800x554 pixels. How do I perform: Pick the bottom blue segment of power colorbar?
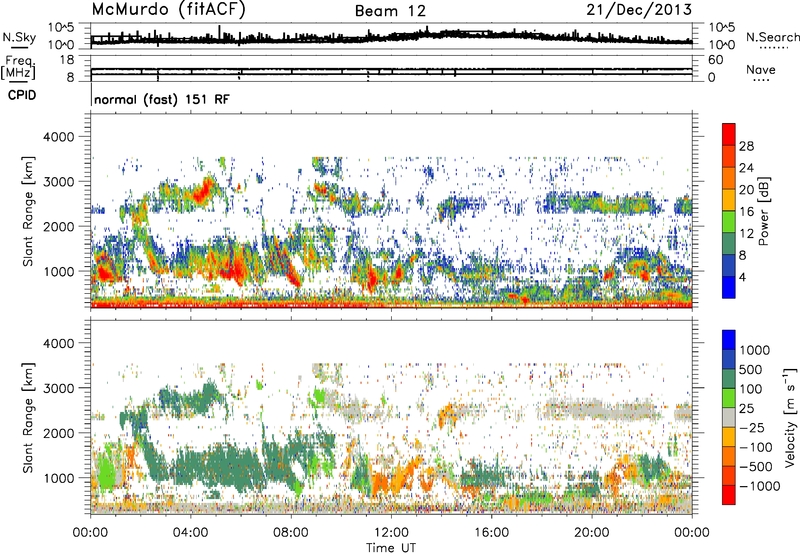pos(729,287)
